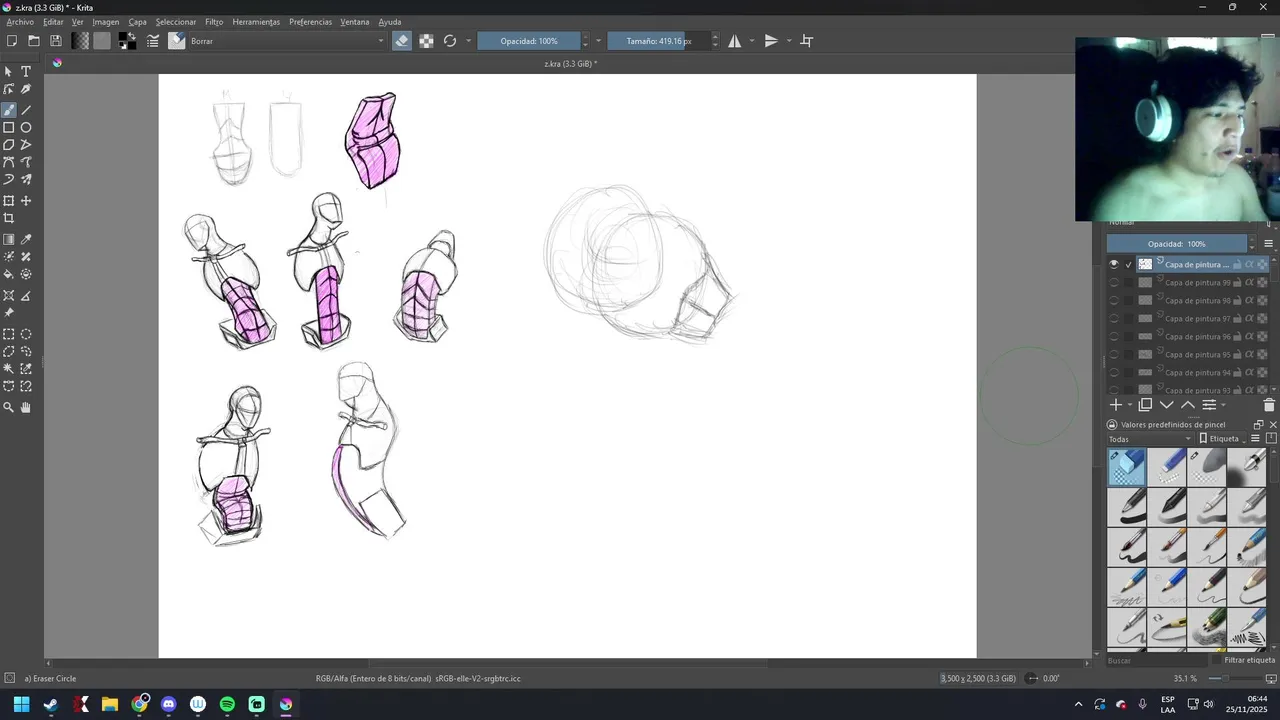Click the Buscar brush search field
Screen dimensions: 1280x720
click(1155, 660)
